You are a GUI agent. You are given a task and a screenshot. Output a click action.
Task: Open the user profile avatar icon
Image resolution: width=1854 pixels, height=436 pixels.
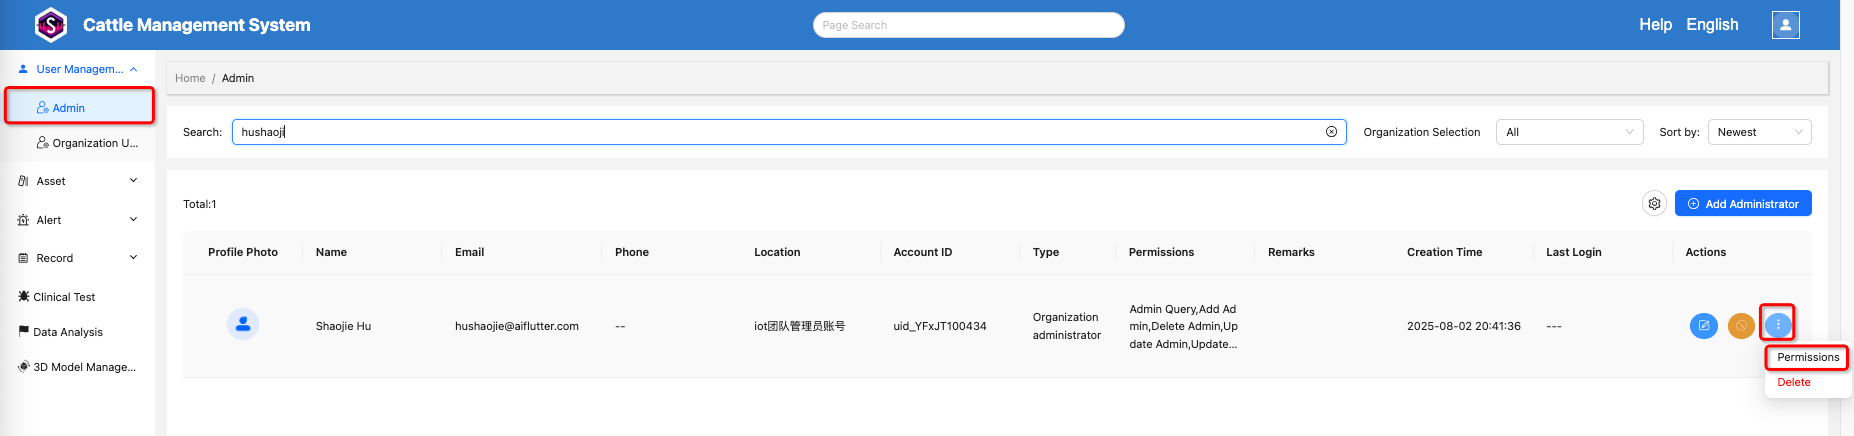pyautogui.click(x=1785, y=25)
